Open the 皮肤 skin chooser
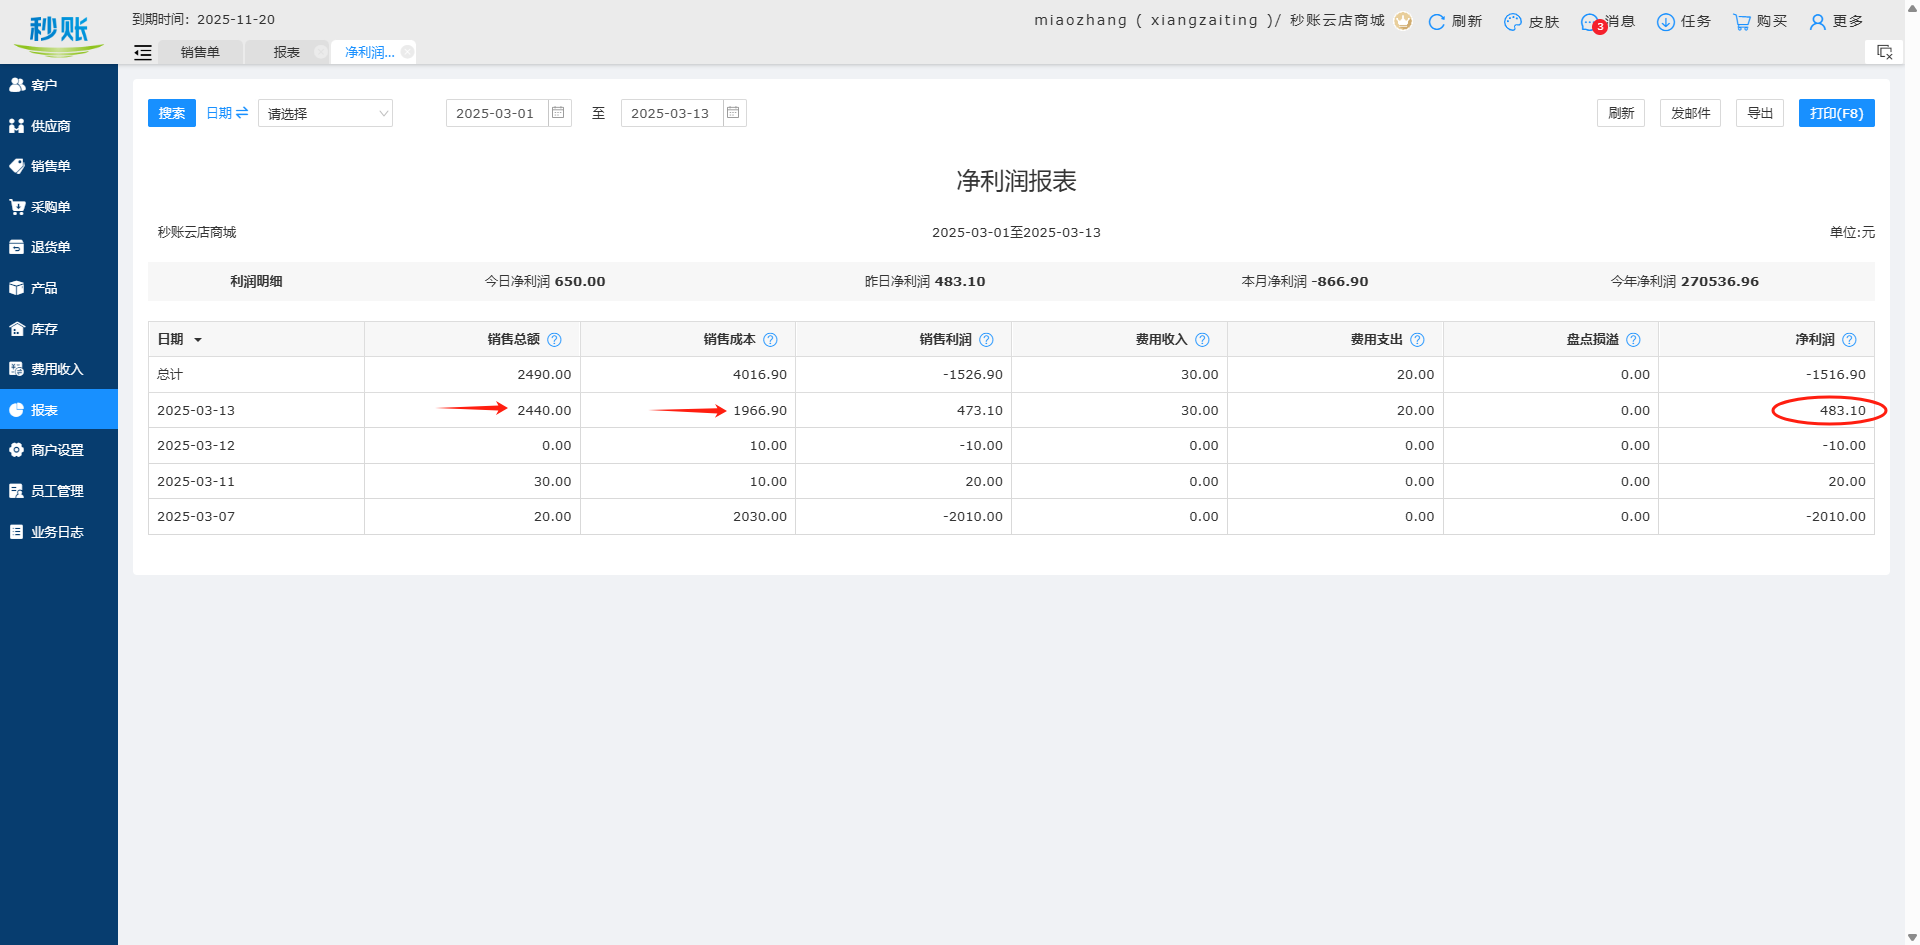This screenshot has width=1920, height=945. click(1532, 21)
